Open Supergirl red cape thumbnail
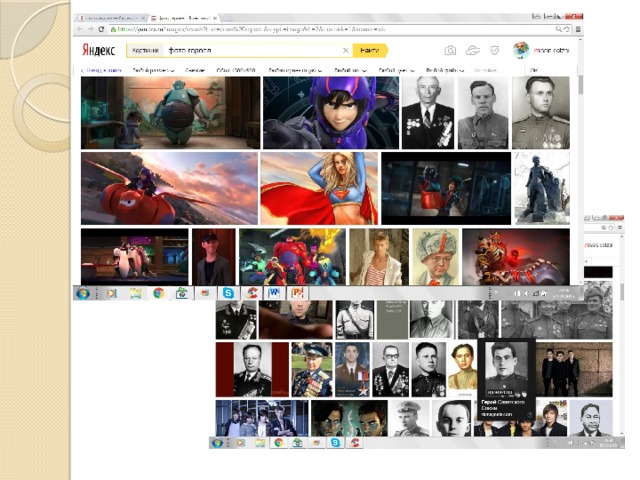This screenshot has height=480, width=640. 319,189
